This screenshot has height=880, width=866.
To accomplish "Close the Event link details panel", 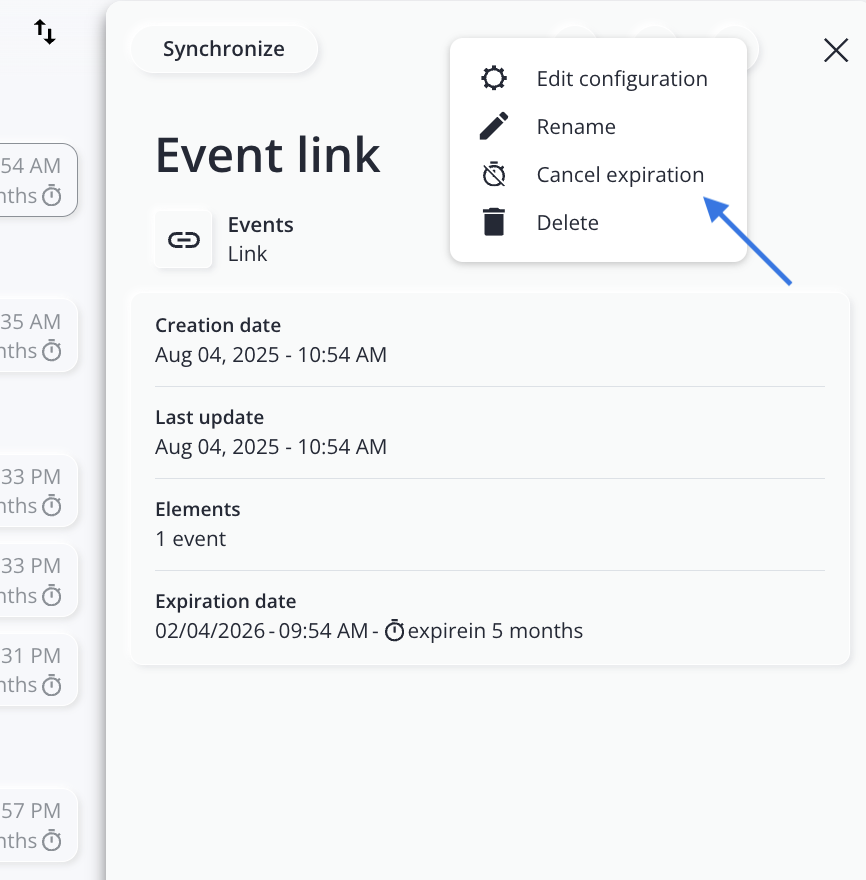I will pos(835,50).
